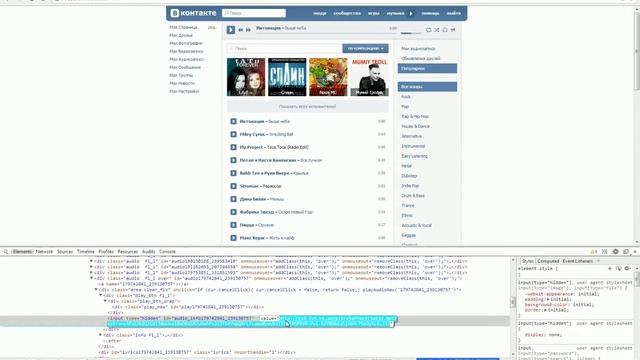640x360 pixels.
Task: Click the wide show-all-artists button below thumbnails
Action: pos(308,107)
